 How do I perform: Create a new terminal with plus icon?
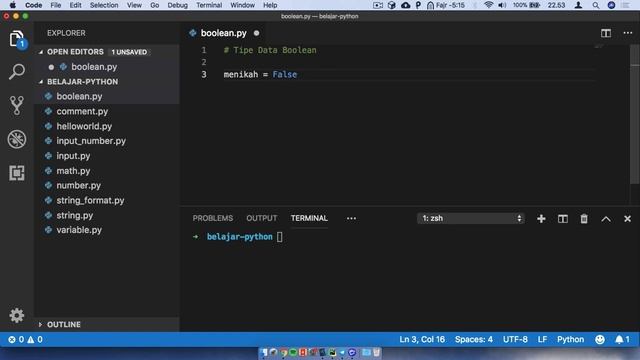point(541,219)
